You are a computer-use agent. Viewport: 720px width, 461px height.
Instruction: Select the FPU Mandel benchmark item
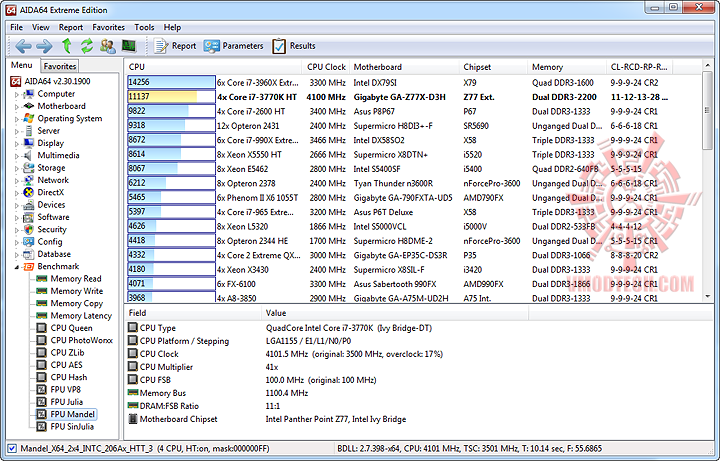click(66, 414)
